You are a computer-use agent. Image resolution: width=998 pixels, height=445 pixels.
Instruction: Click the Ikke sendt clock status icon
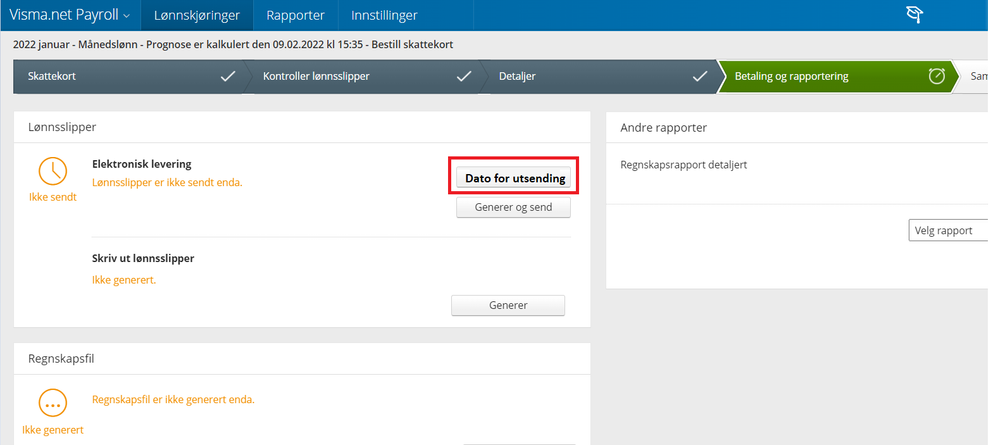point(53,171)
